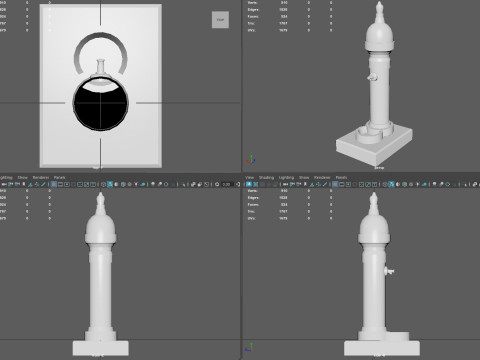Open the Shading menu in lower-right panel
This screenshot has width=480, height=360.
coord(266,177)
